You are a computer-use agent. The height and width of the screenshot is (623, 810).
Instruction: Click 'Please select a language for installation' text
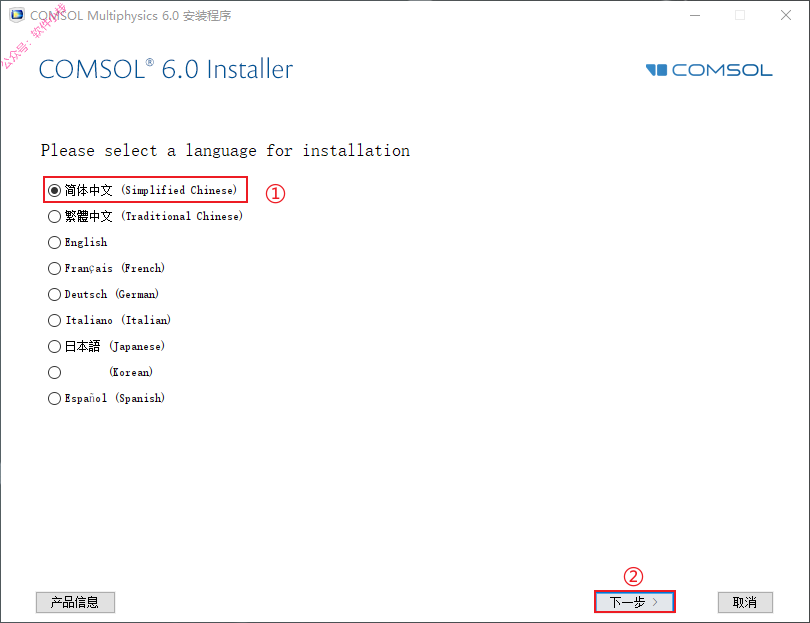pyautogui.click(x=225, y=151)
